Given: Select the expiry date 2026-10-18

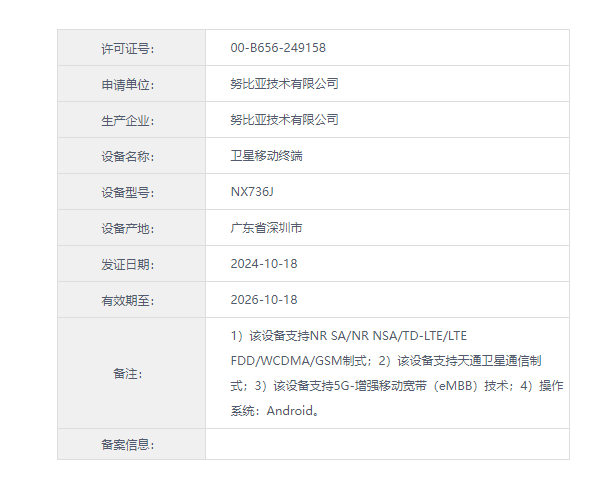Looking at the screenshot, I should (x=264, y=299).
